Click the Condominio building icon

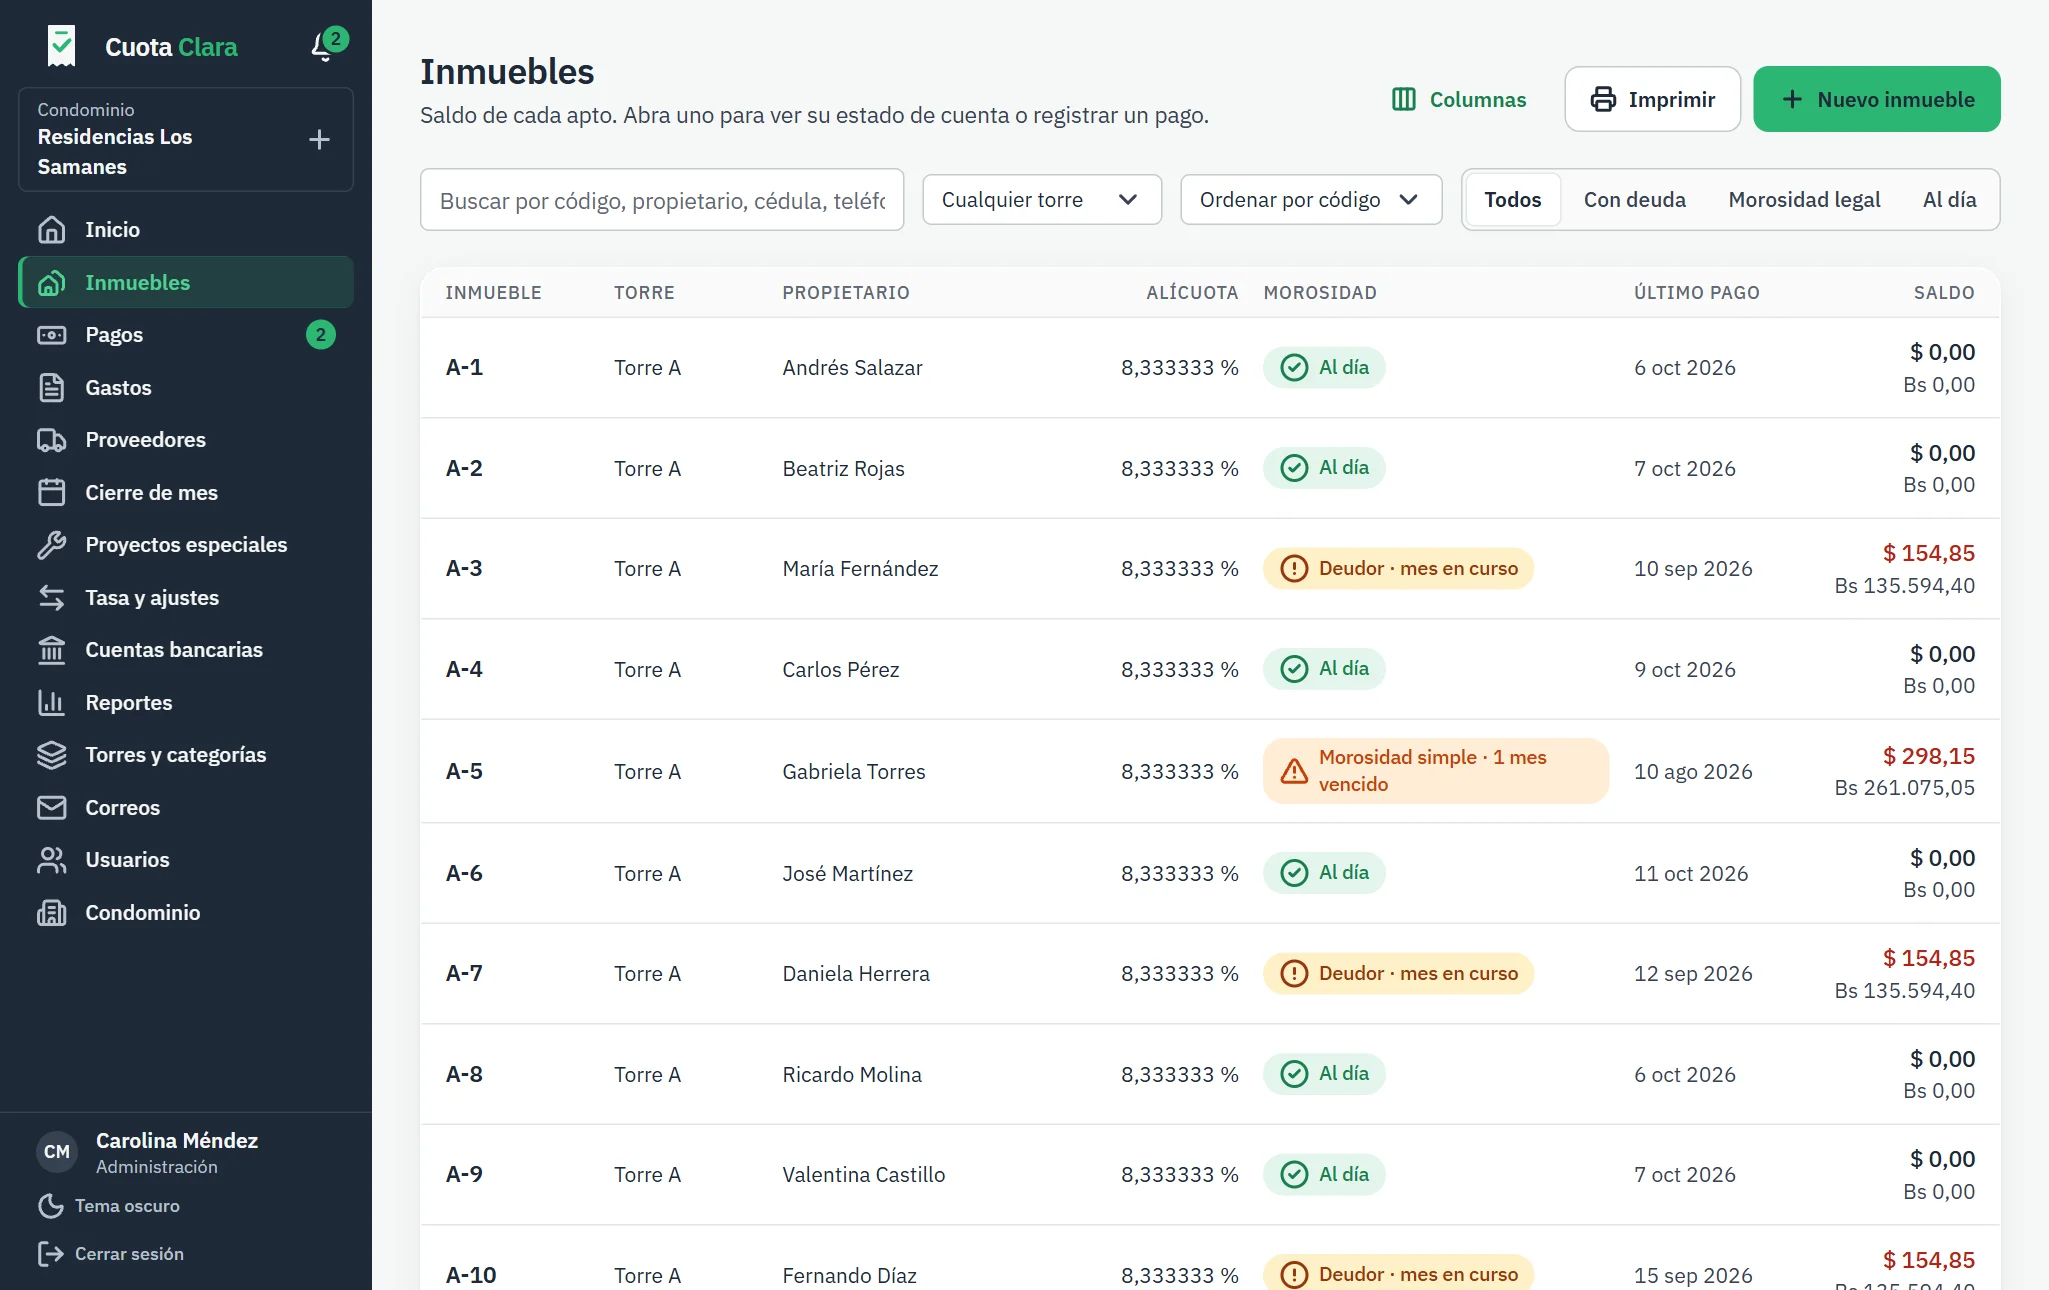(52, 913)
